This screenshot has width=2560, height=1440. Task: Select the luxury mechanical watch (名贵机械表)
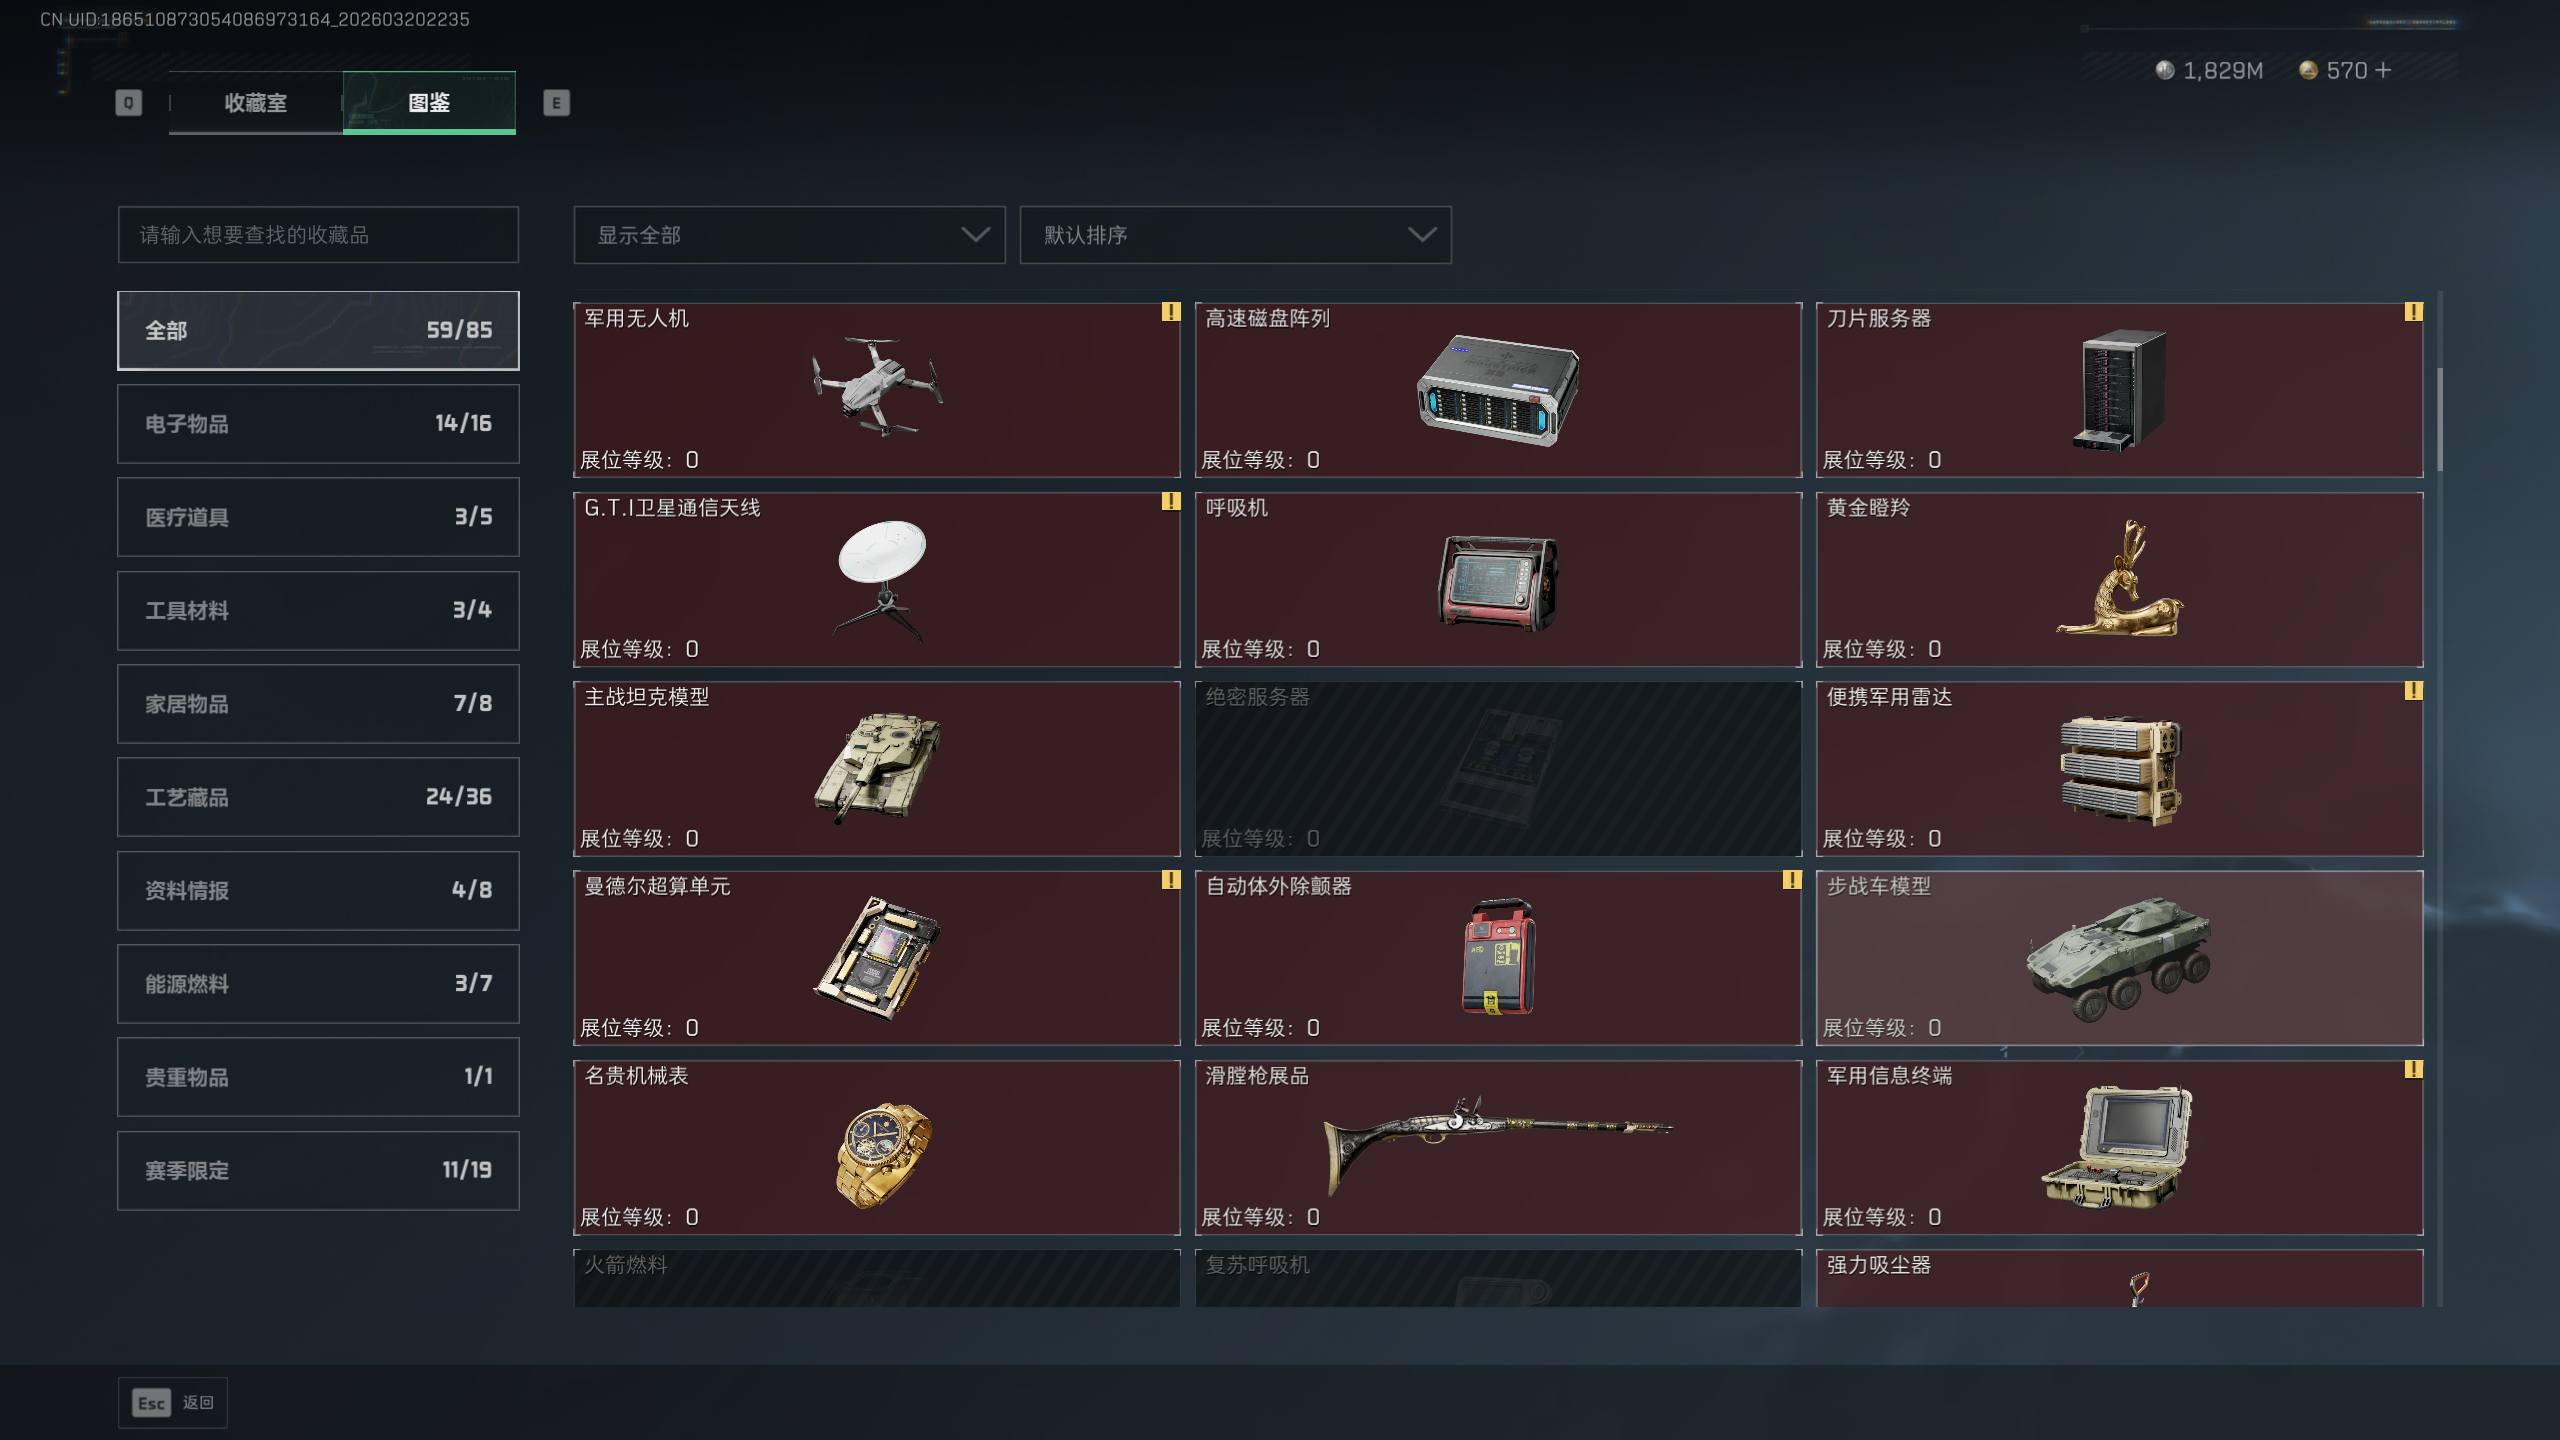point(877,1147)
